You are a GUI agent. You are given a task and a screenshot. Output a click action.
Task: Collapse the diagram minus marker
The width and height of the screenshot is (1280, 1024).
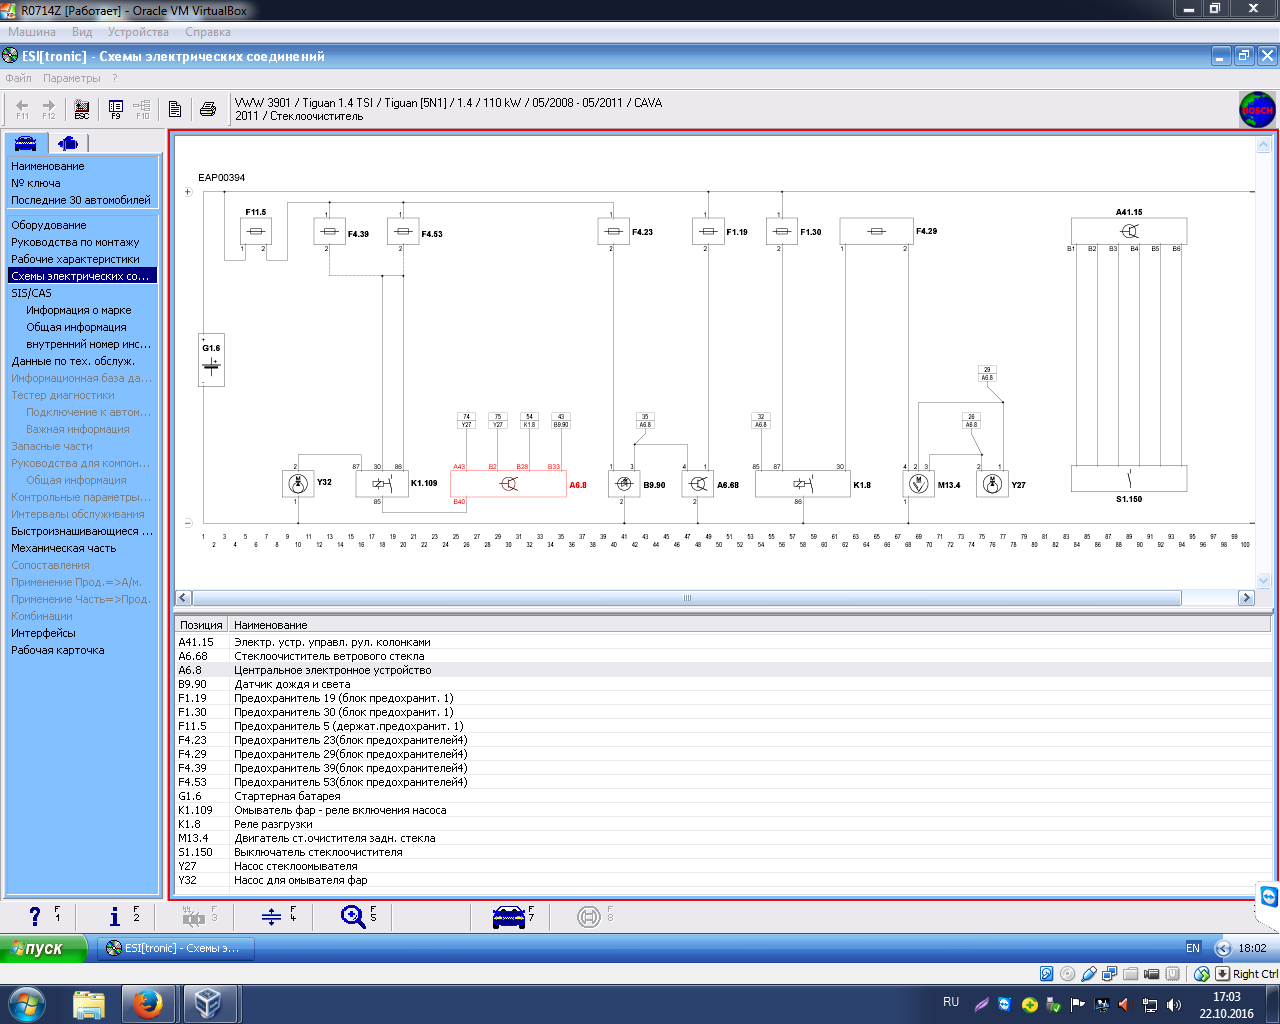pyautogui.click(x=188, y=522)
